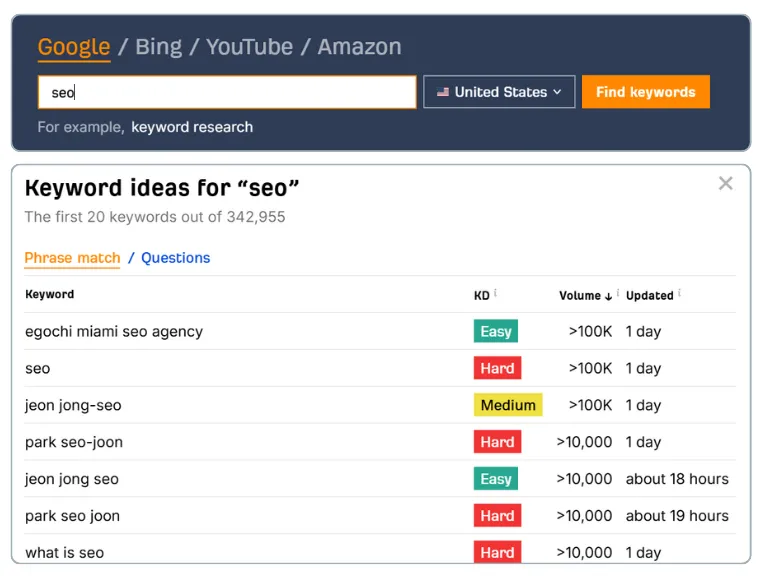Click the '1 day' value in 'egochi miami' row
This screenshot has height=576, width=764.
(x=643, y=331)
